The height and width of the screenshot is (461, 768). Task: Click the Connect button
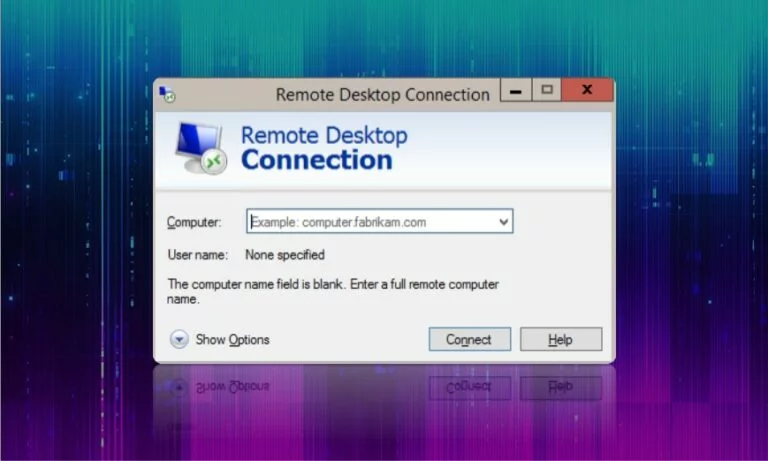click(470, 339)
